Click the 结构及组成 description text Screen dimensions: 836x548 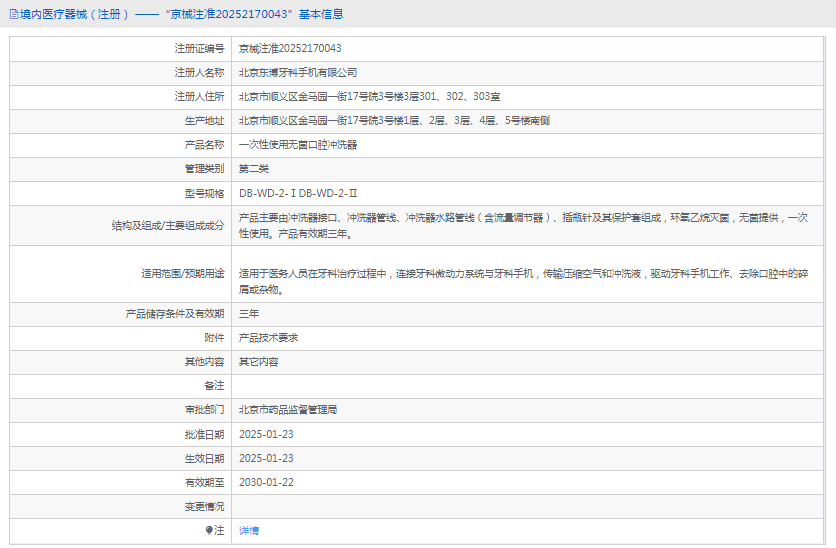tap(522, 225)
